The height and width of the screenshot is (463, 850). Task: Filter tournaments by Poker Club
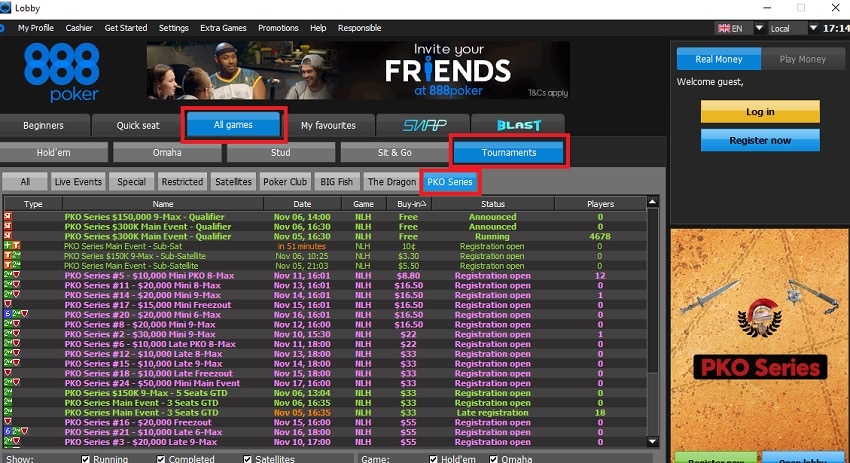pos(285,182)
